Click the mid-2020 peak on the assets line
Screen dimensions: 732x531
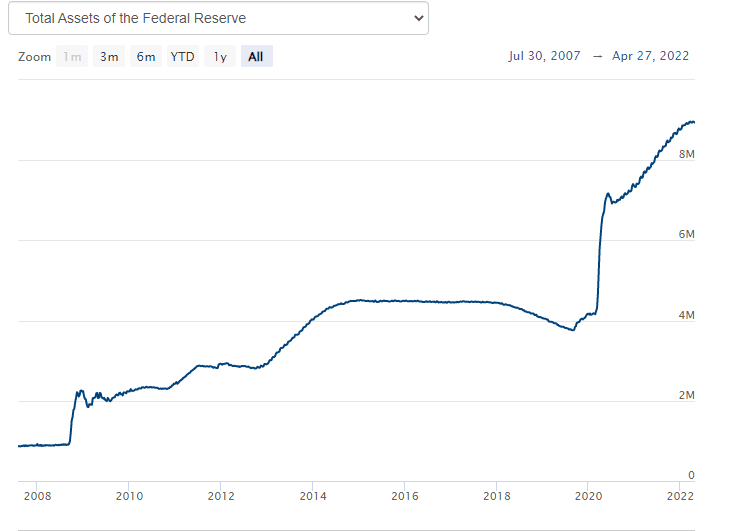[608, 194]
